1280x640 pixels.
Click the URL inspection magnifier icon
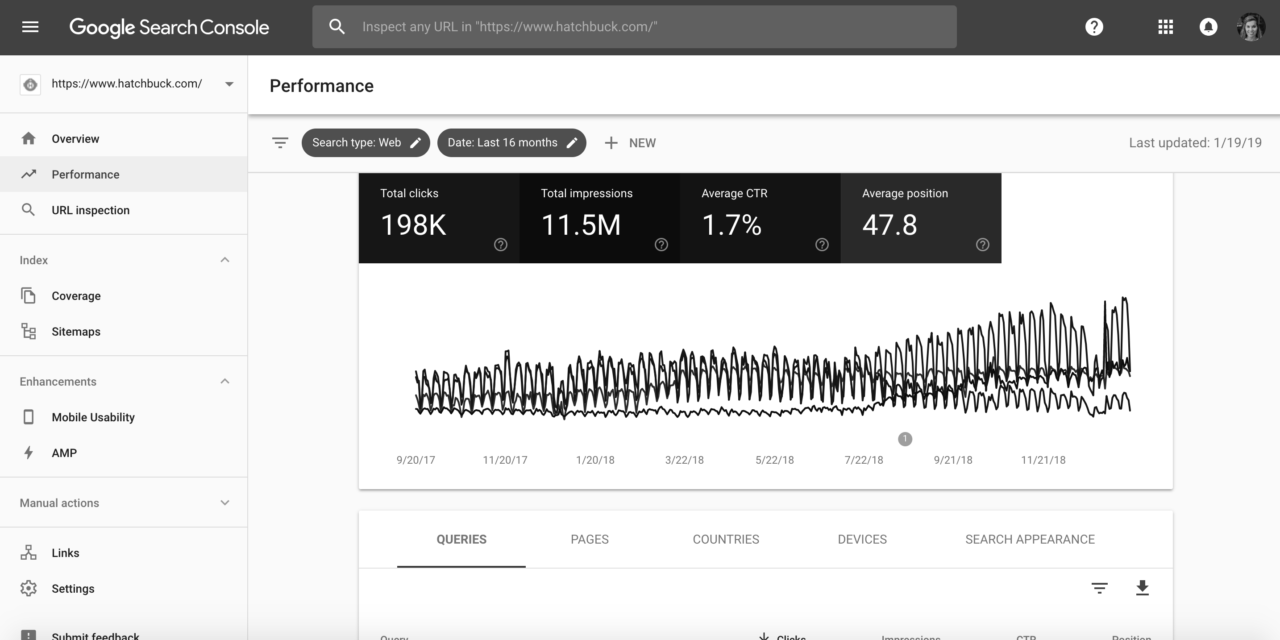[28, 210]
